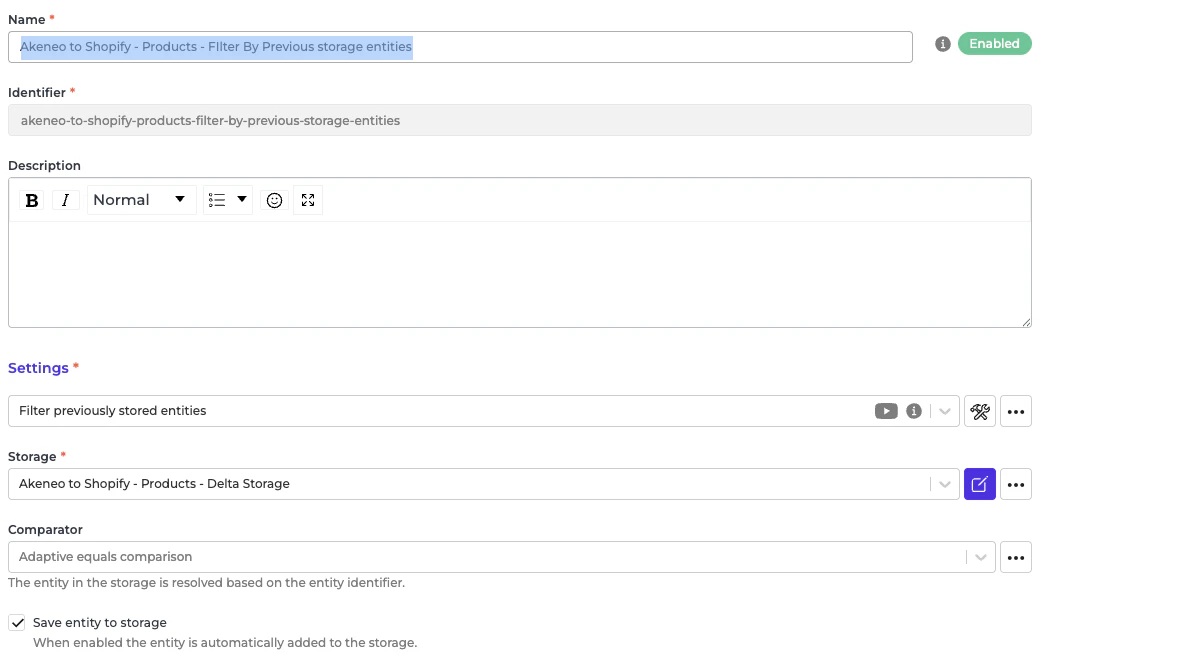
Task: Click the Name input field
Action: (x=460, y=47)
